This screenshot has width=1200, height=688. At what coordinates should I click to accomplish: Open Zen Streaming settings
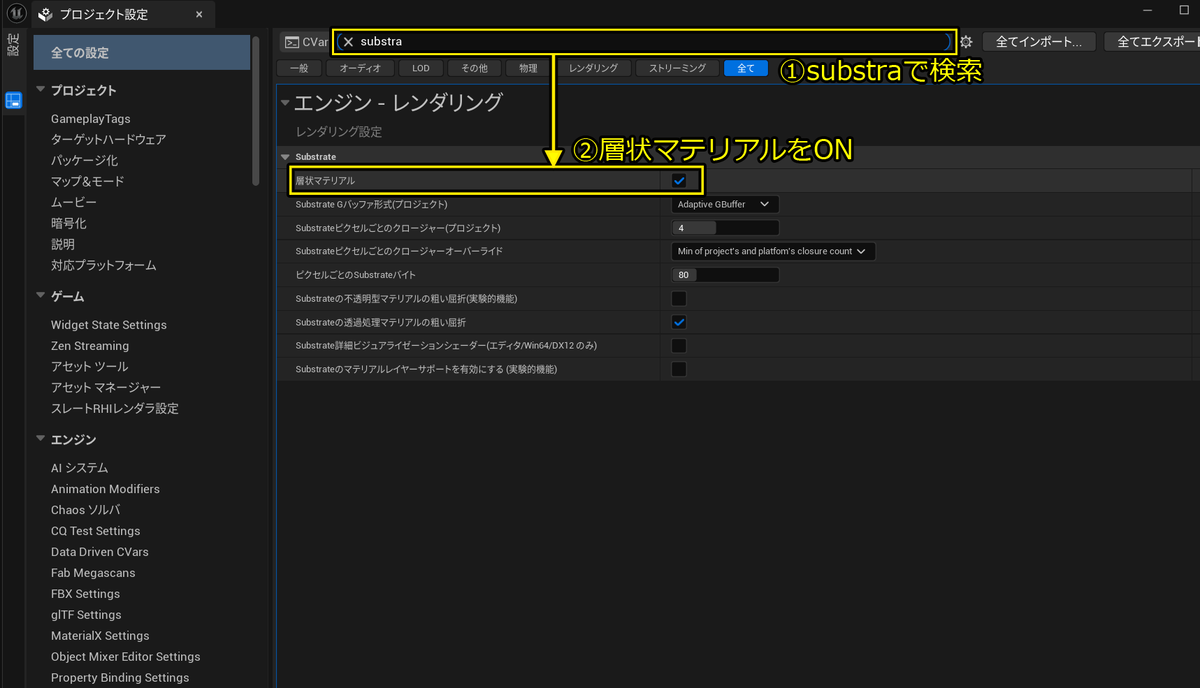point(90,346)
